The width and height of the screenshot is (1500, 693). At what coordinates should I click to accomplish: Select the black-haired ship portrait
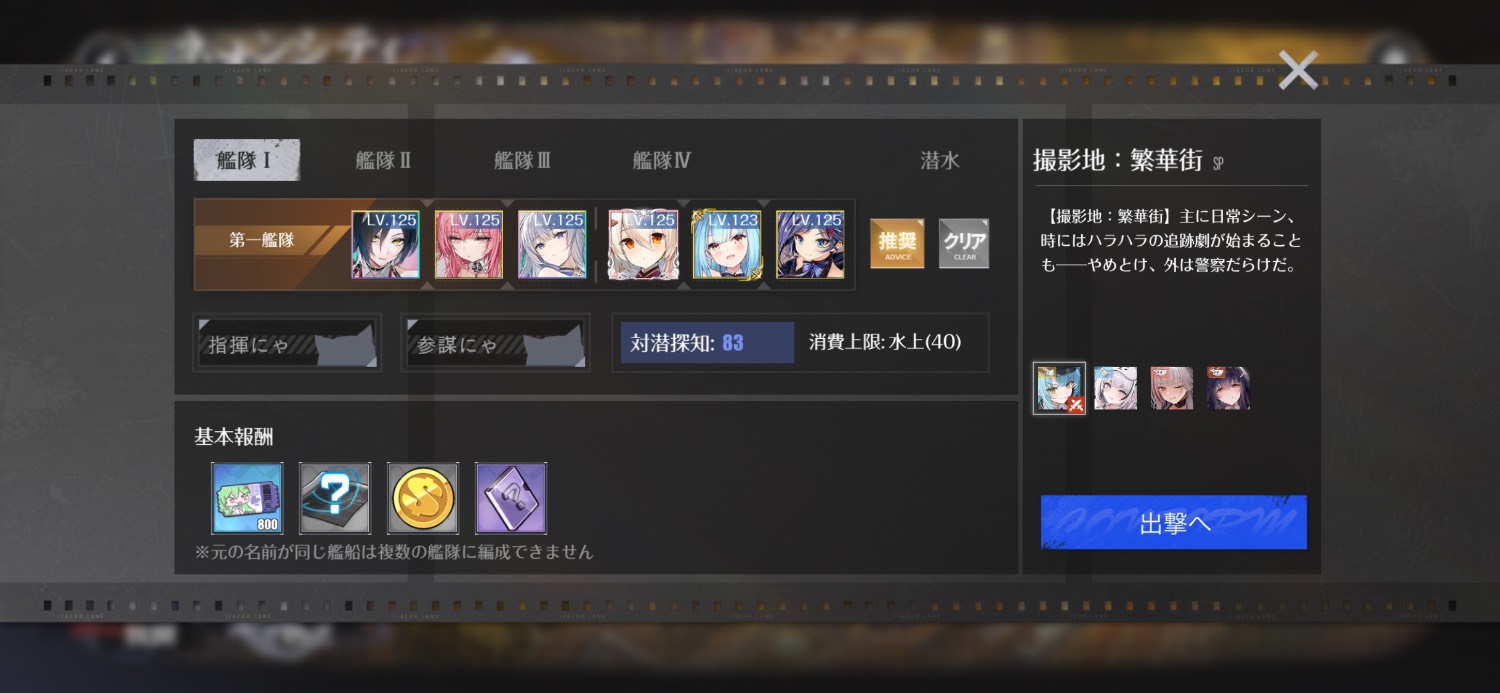(x=385, y=244)
